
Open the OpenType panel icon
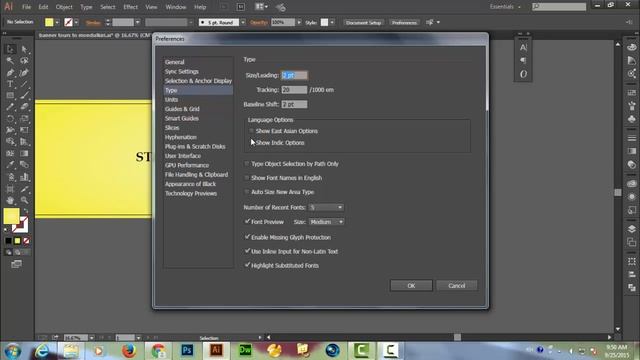coord(523,74)
